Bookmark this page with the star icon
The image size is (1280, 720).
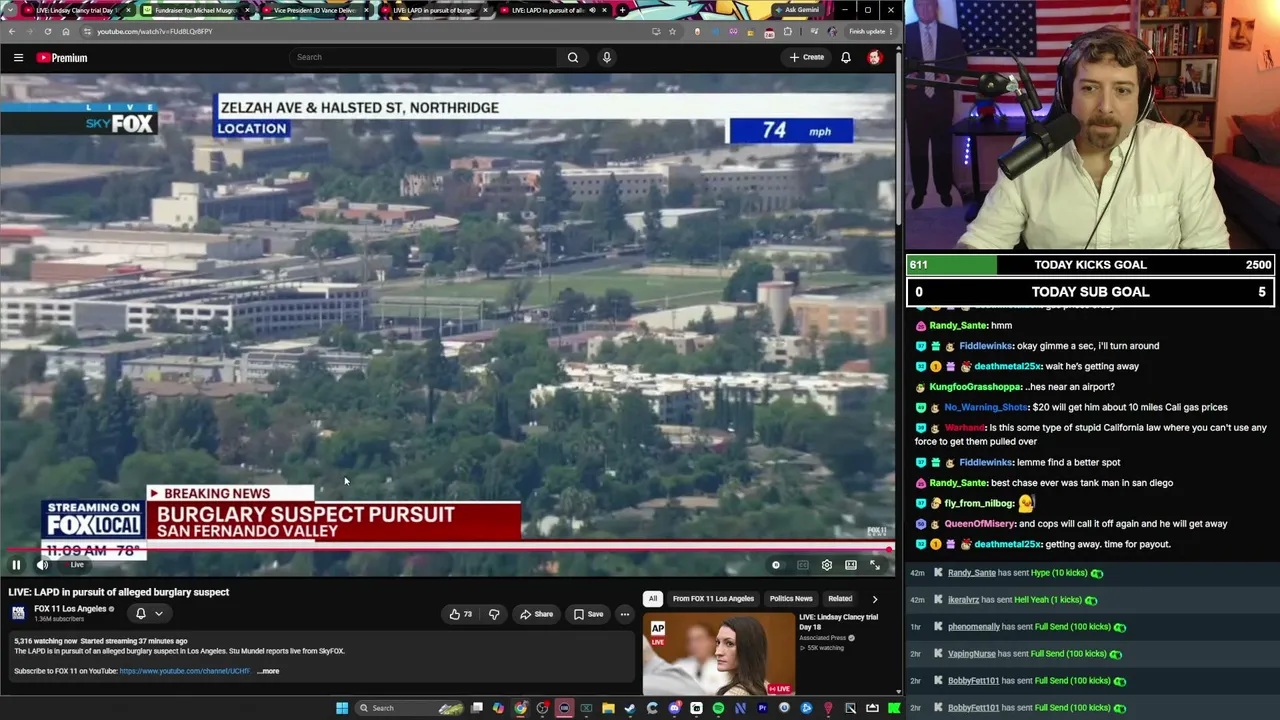[672, 31]
